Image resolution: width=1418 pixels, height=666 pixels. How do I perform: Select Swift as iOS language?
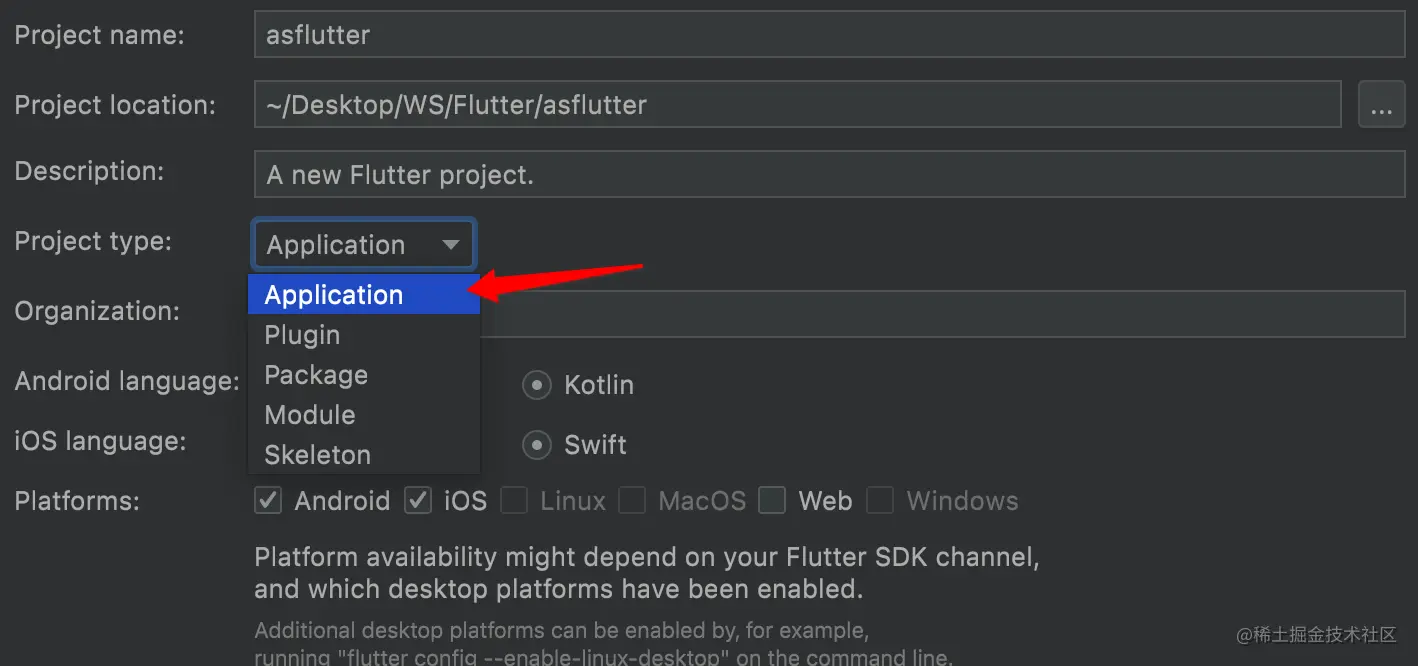537,445
